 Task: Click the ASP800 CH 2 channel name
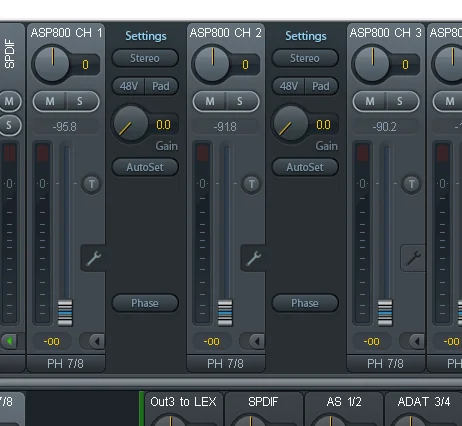(x=226, y=33)
